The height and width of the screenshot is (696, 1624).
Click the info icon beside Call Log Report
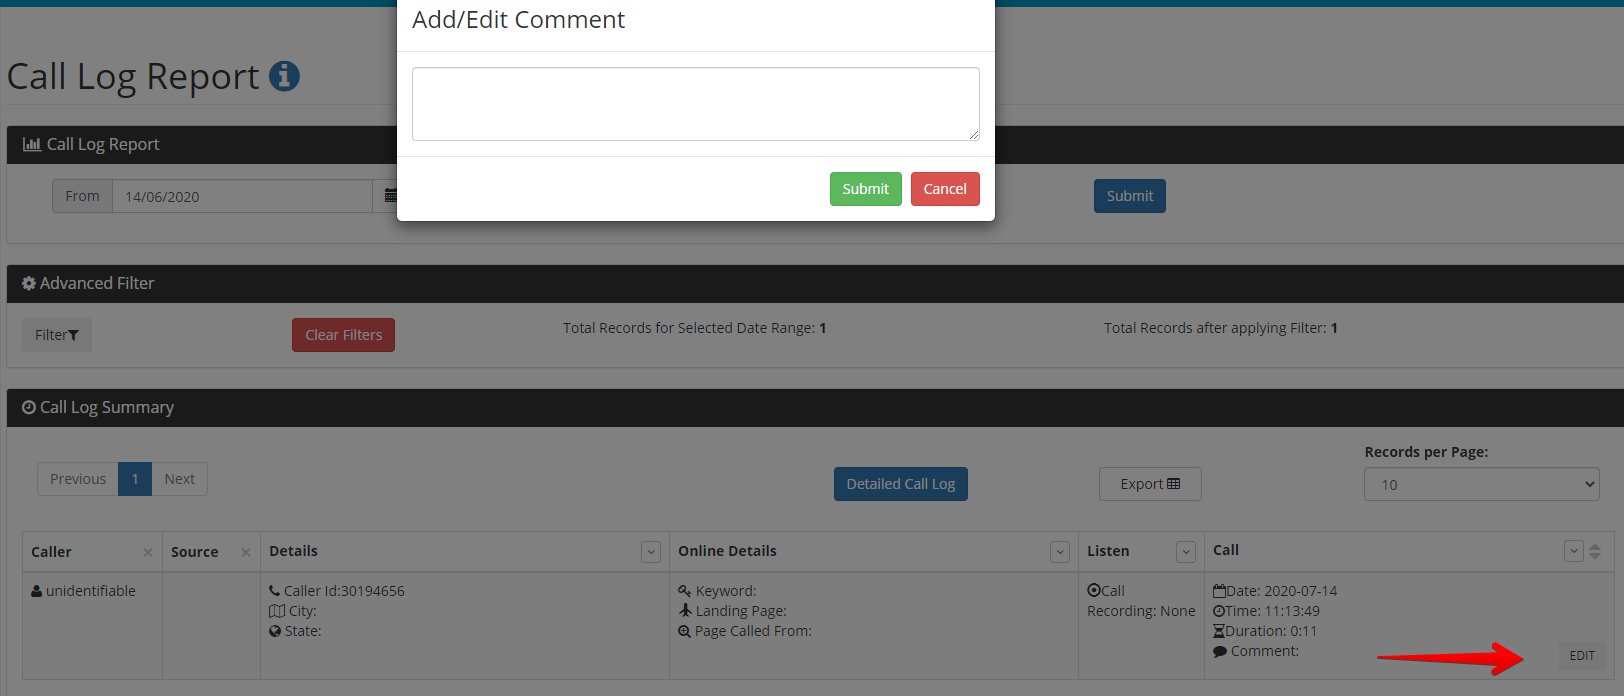(x=284, y=76)
